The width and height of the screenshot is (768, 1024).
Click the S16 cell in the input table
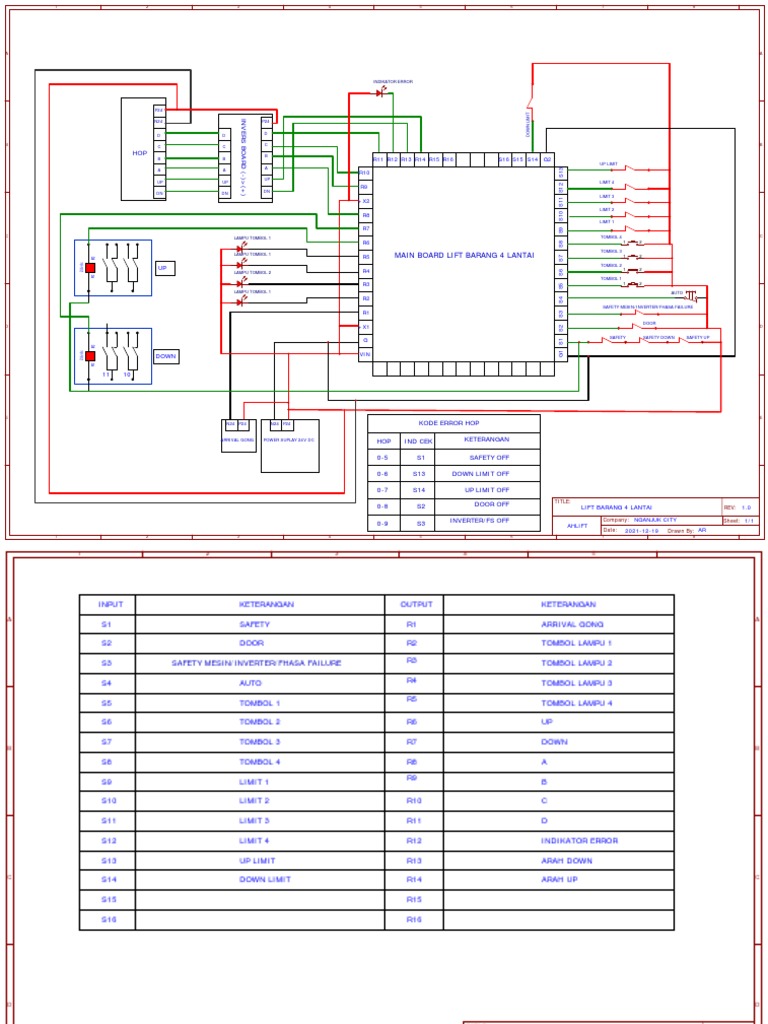pyautogui.click(x=107, y=920)
